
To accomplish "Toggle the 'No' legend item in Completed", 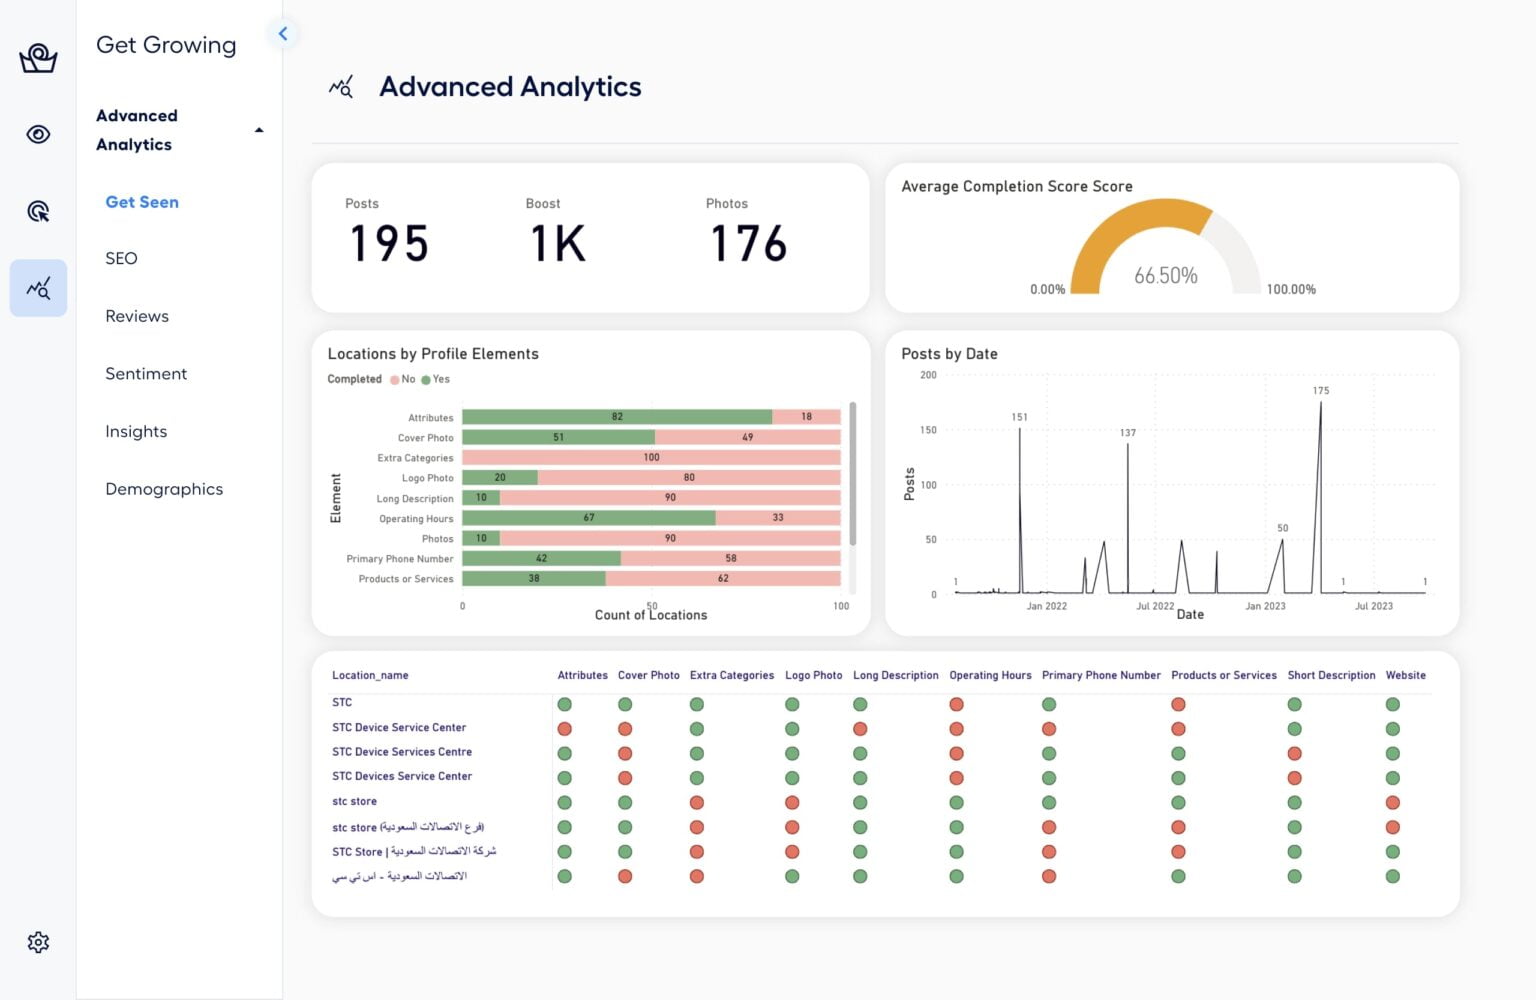I will point(403,380).
